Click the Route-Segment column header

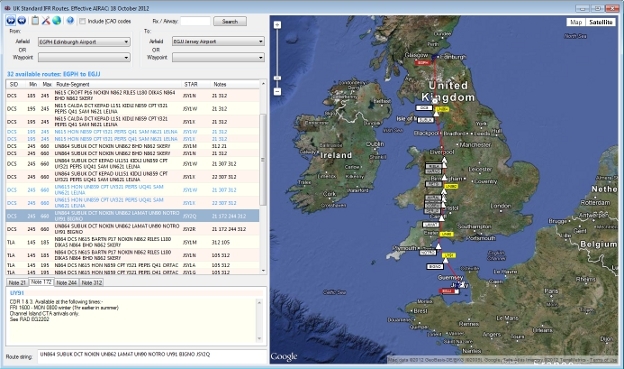coord(118,84)
